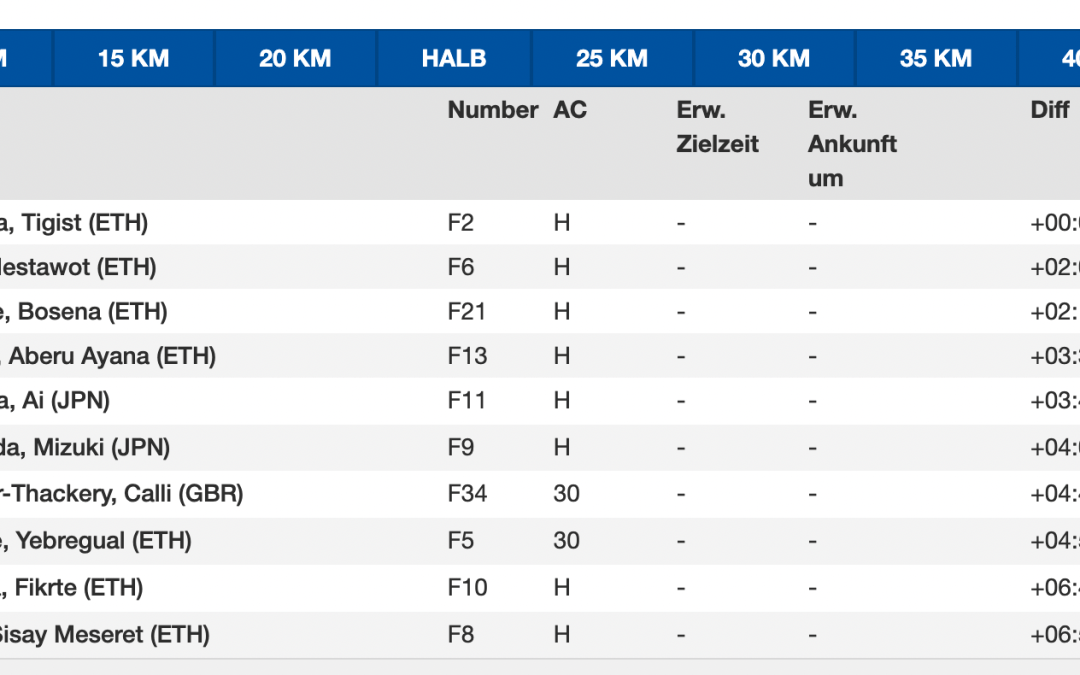
Task: Open the Mizuki (JPN) runner details
Action: (85, 448)
